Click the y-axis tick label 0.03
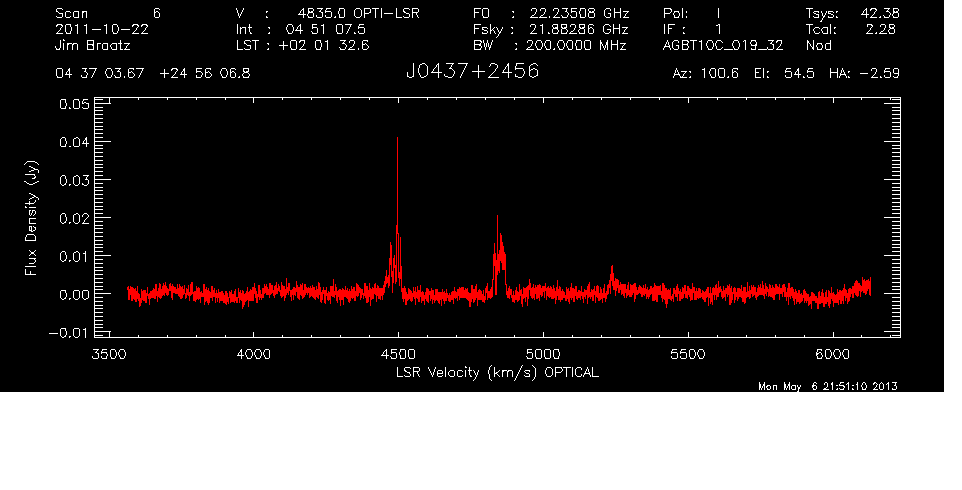962x490 pixels. (x=74, y=180)
